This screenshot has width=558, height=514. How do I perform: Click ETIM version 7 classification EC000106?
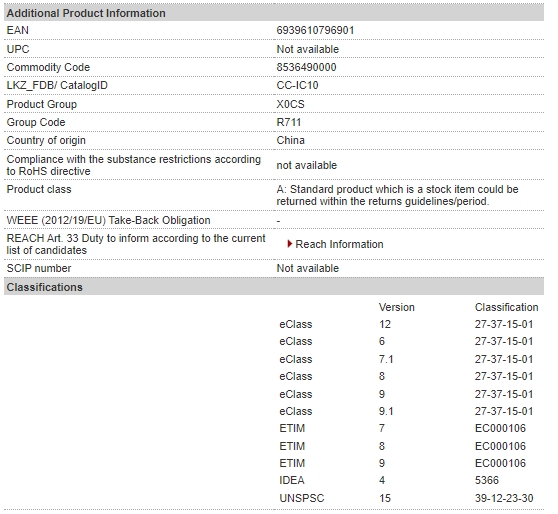click(500, 428)
